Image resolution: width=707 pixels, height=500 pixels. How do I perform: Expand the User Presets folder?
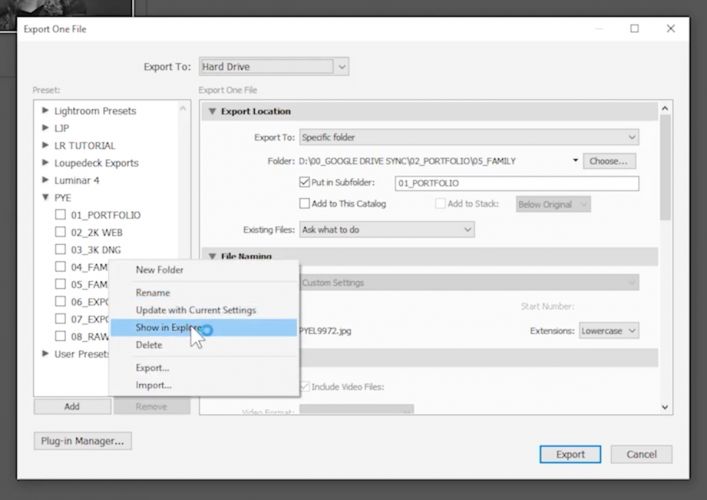click(45, 353)
